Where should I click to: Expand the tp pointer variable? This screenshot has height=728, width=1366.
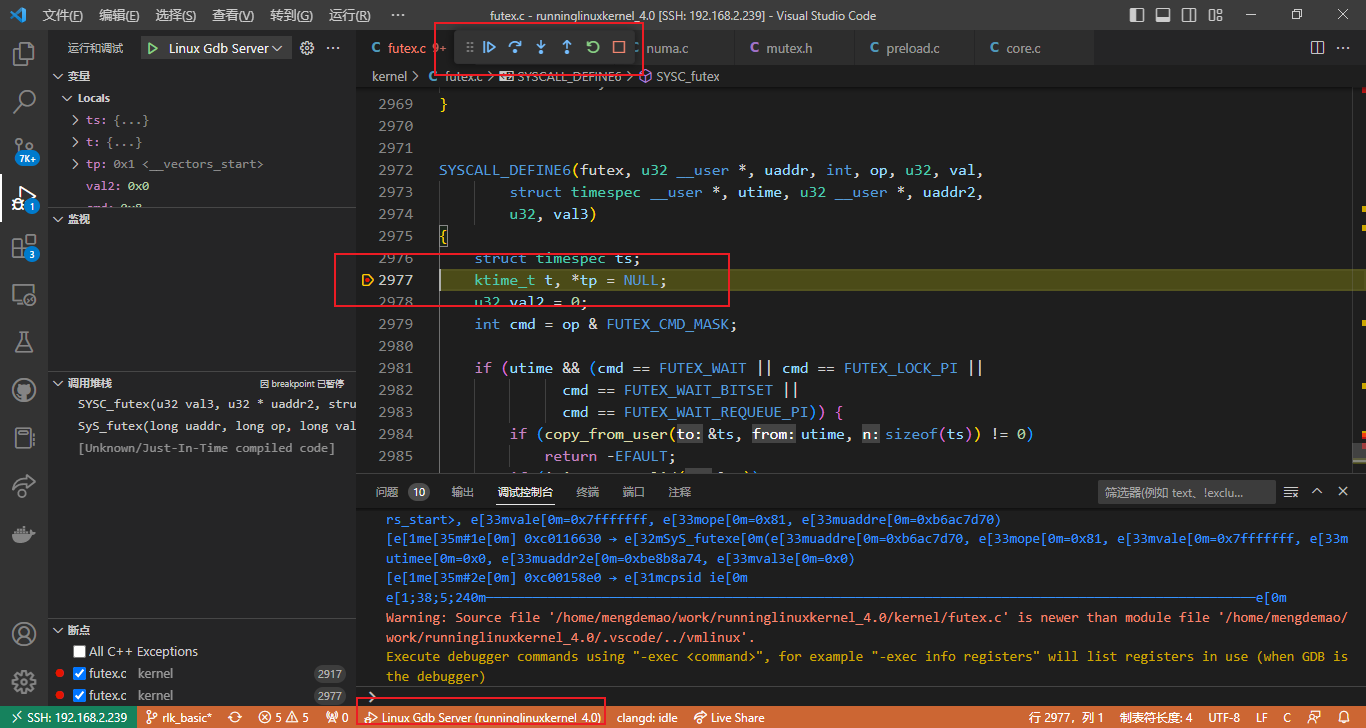(76, 164)
